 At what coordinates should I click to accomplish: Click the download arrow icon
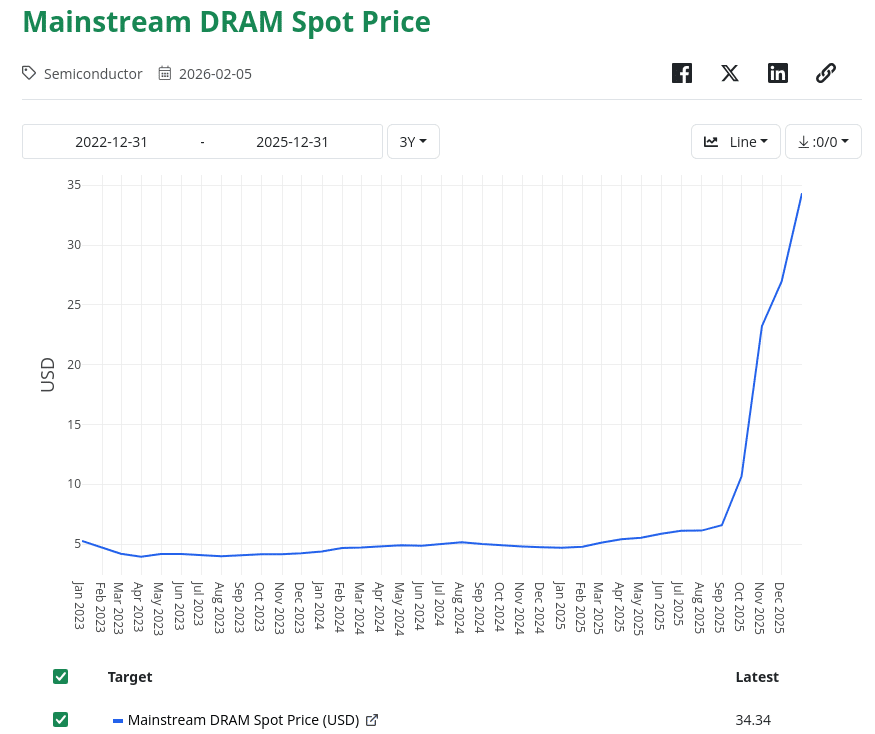click(803, 142)
